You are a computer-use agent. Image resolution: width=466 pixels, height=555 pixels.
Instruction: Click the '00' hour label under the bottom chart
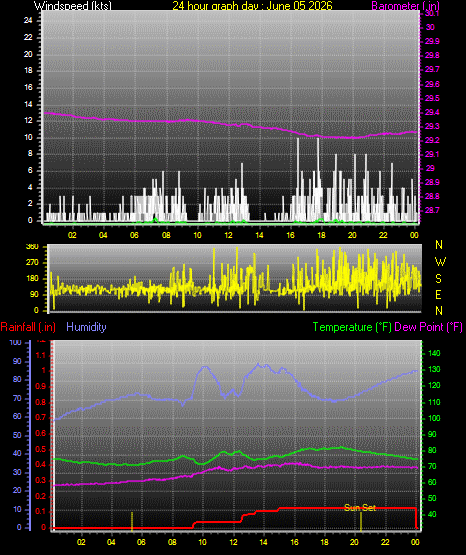point(415,542)
